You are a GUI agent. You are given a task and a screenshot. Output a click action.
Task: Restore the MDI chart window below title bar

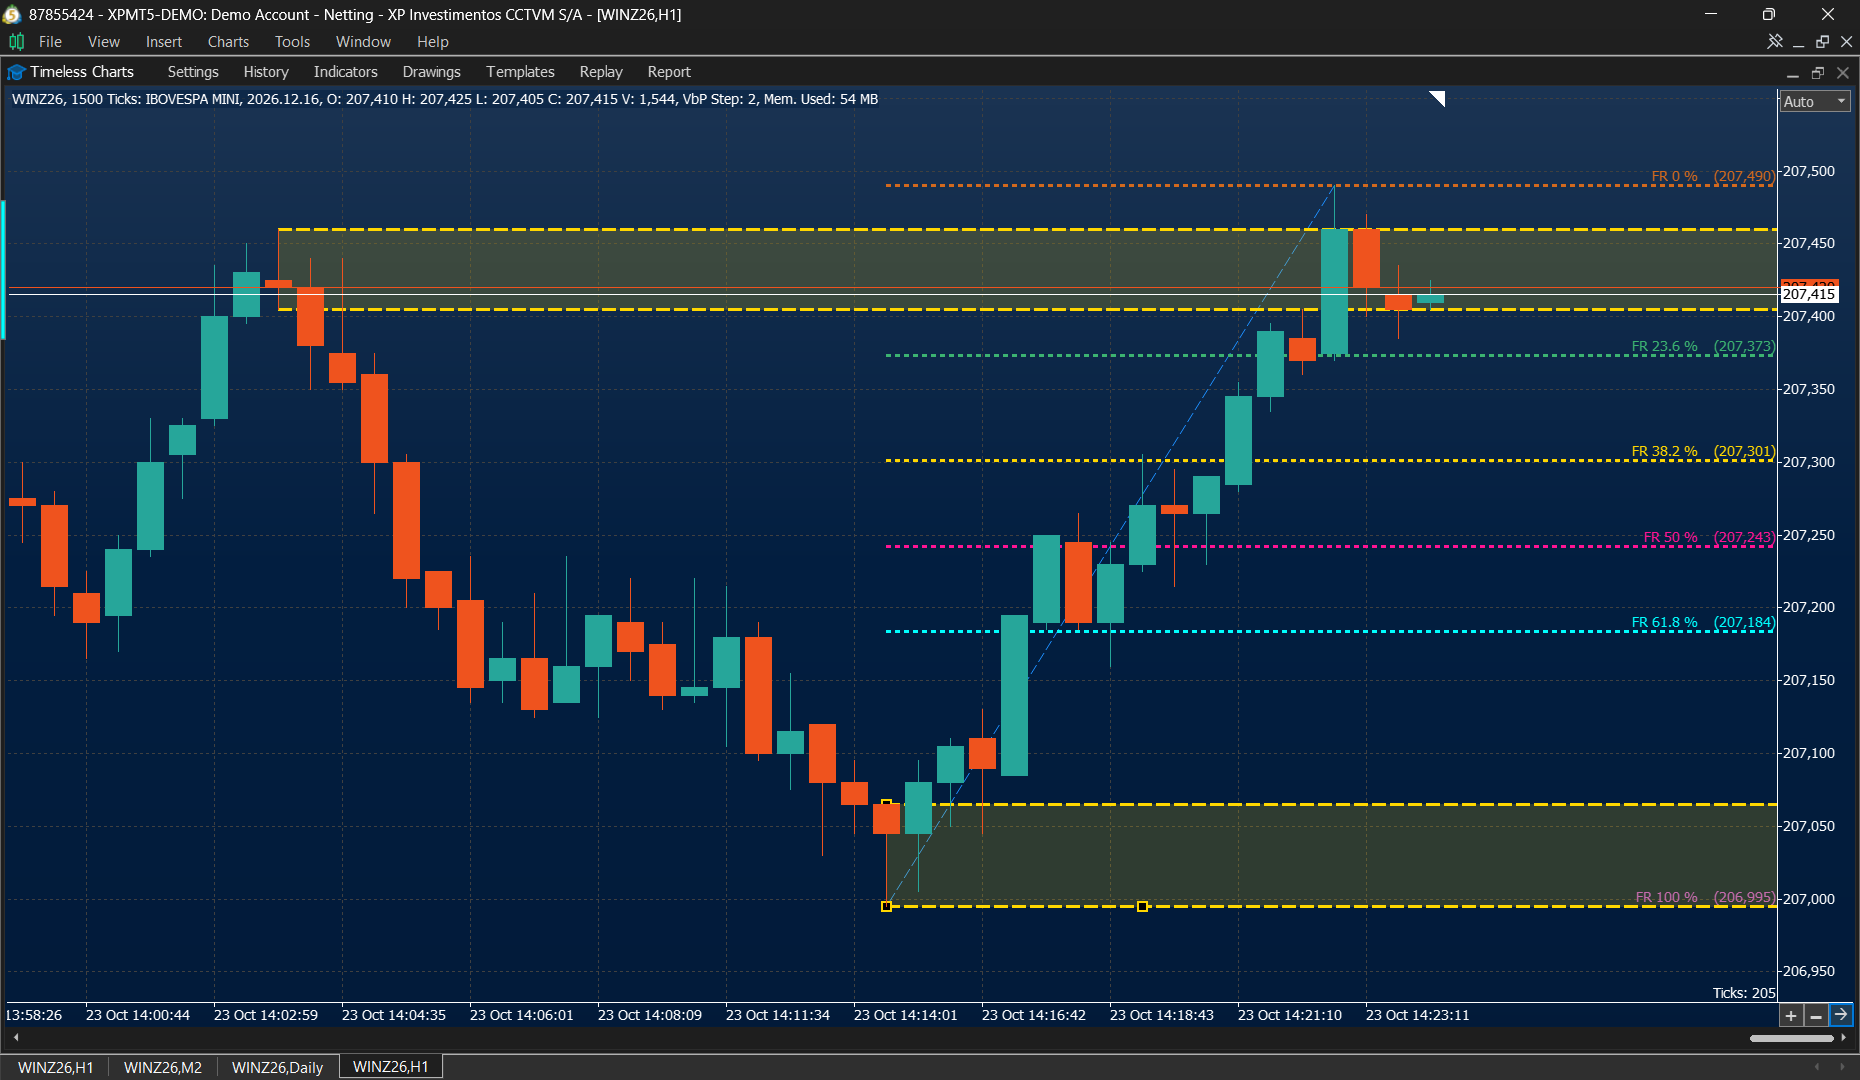[x=1822, y=41]
